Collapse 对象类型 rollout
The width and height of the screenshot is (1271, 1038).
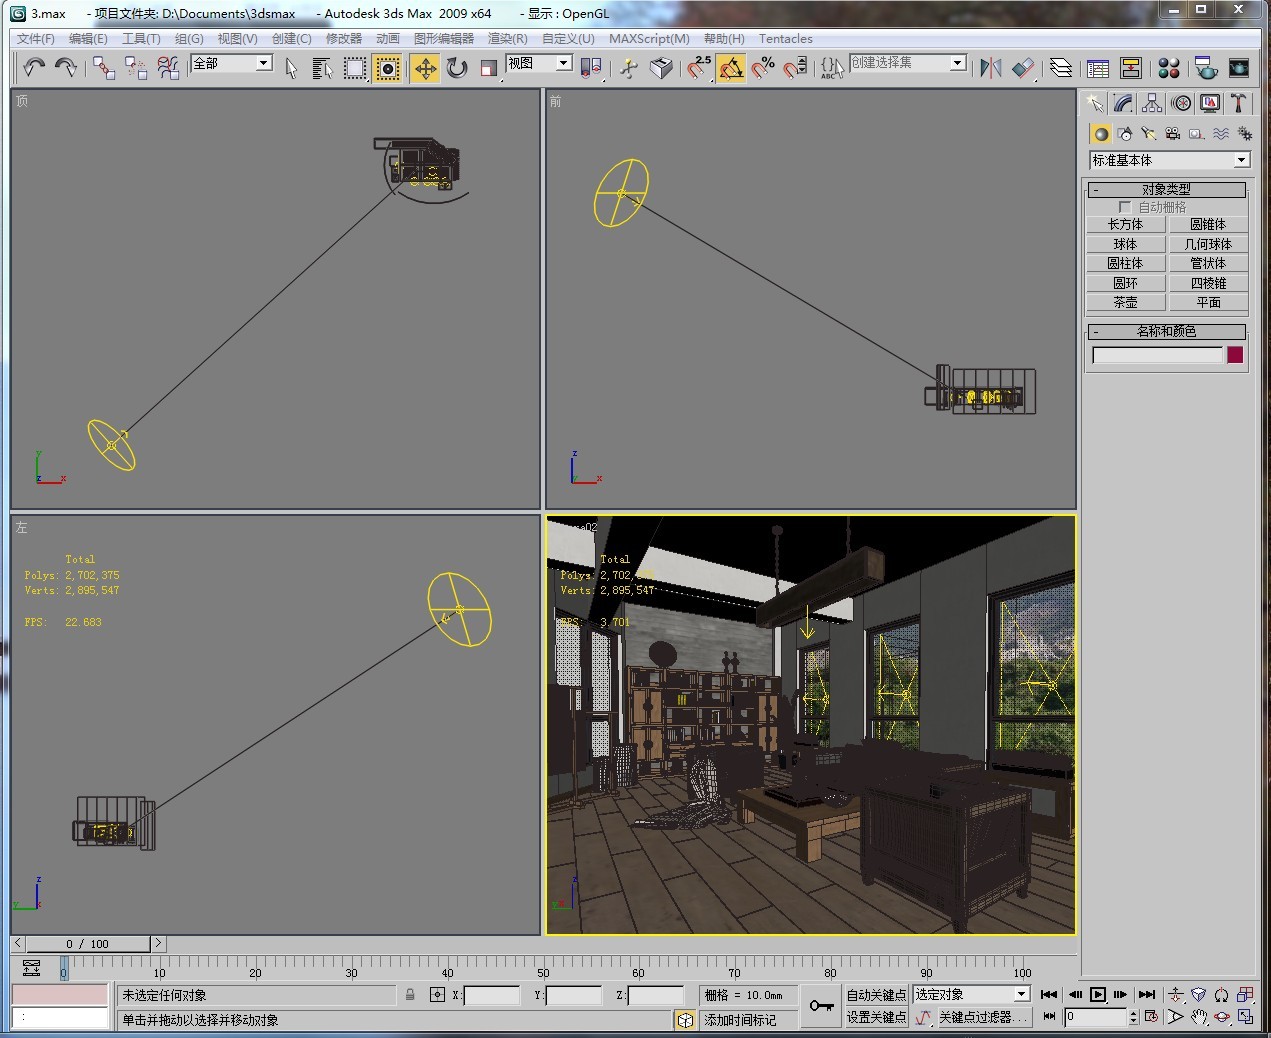(x=1166, y=189)
